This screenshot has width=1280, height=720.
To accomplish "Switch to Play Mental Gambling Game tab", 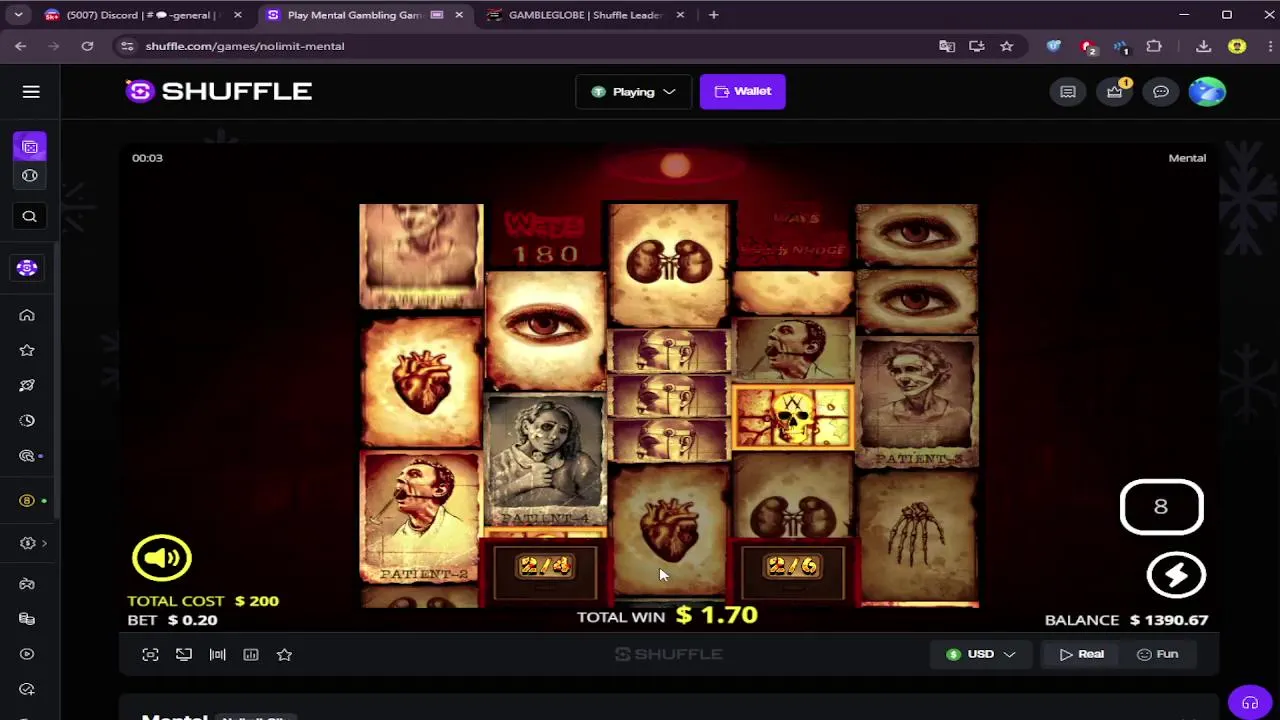I will (365, 15).
